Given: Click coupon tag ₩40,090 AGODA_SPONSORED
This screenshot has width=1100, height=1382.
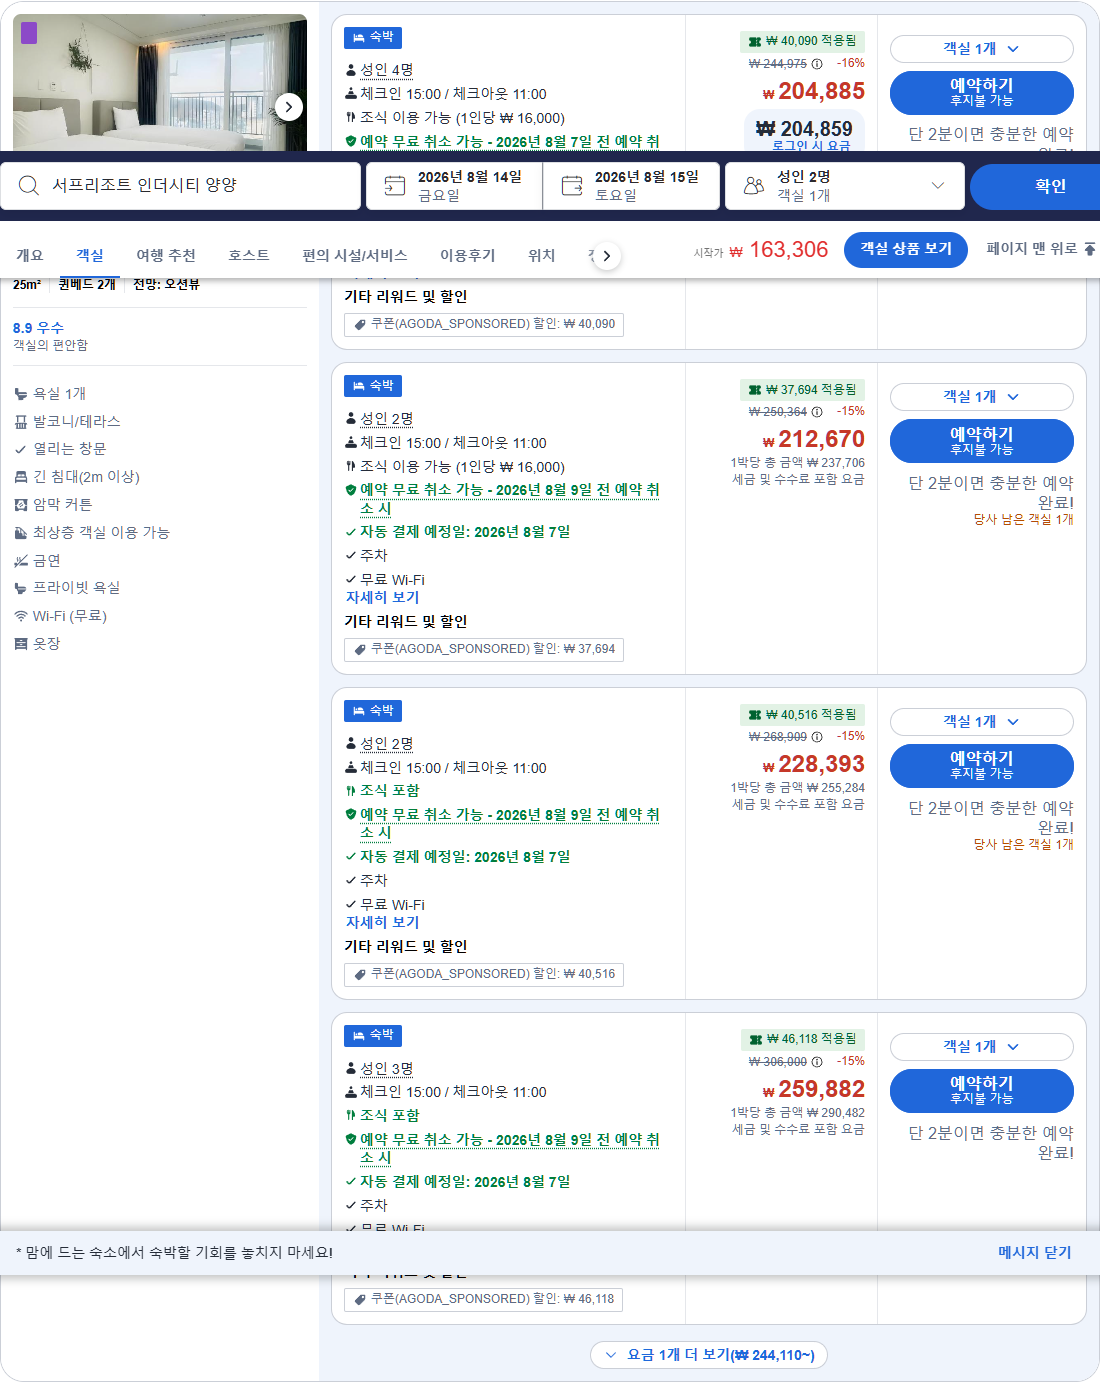Looking at the screenshot, I should tap(484, 324).
